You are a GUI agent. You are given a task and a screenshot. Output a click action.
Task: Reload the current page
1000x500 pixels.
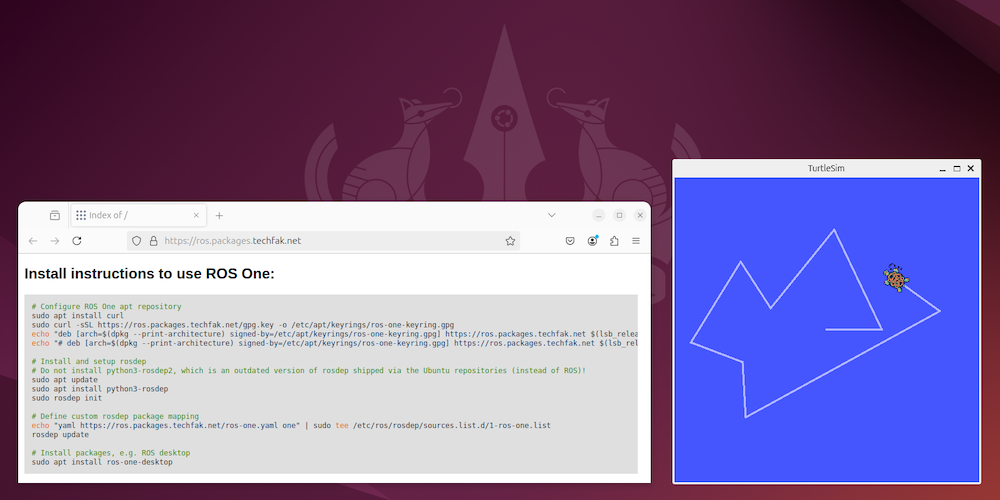pyautogui.click(x=77, y=241)
